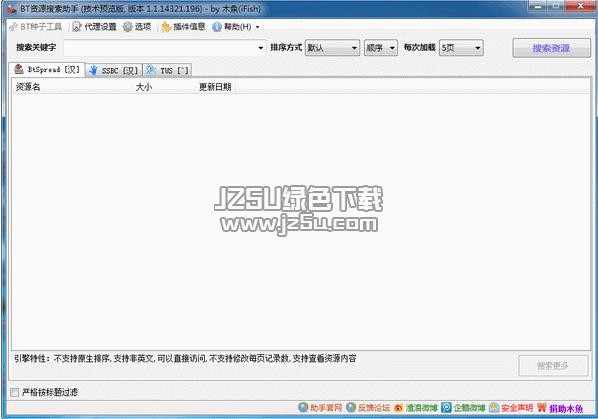Open the 帮助(H) menu

(232, 27)
